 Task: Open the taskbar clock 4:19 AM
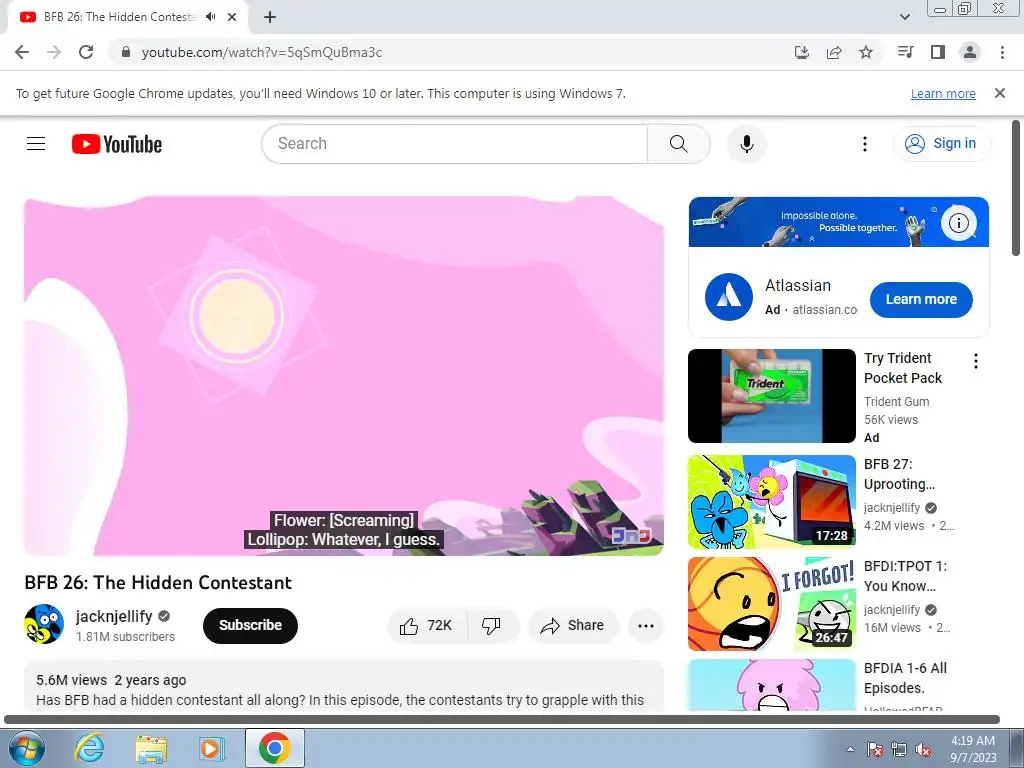[973, 749]
